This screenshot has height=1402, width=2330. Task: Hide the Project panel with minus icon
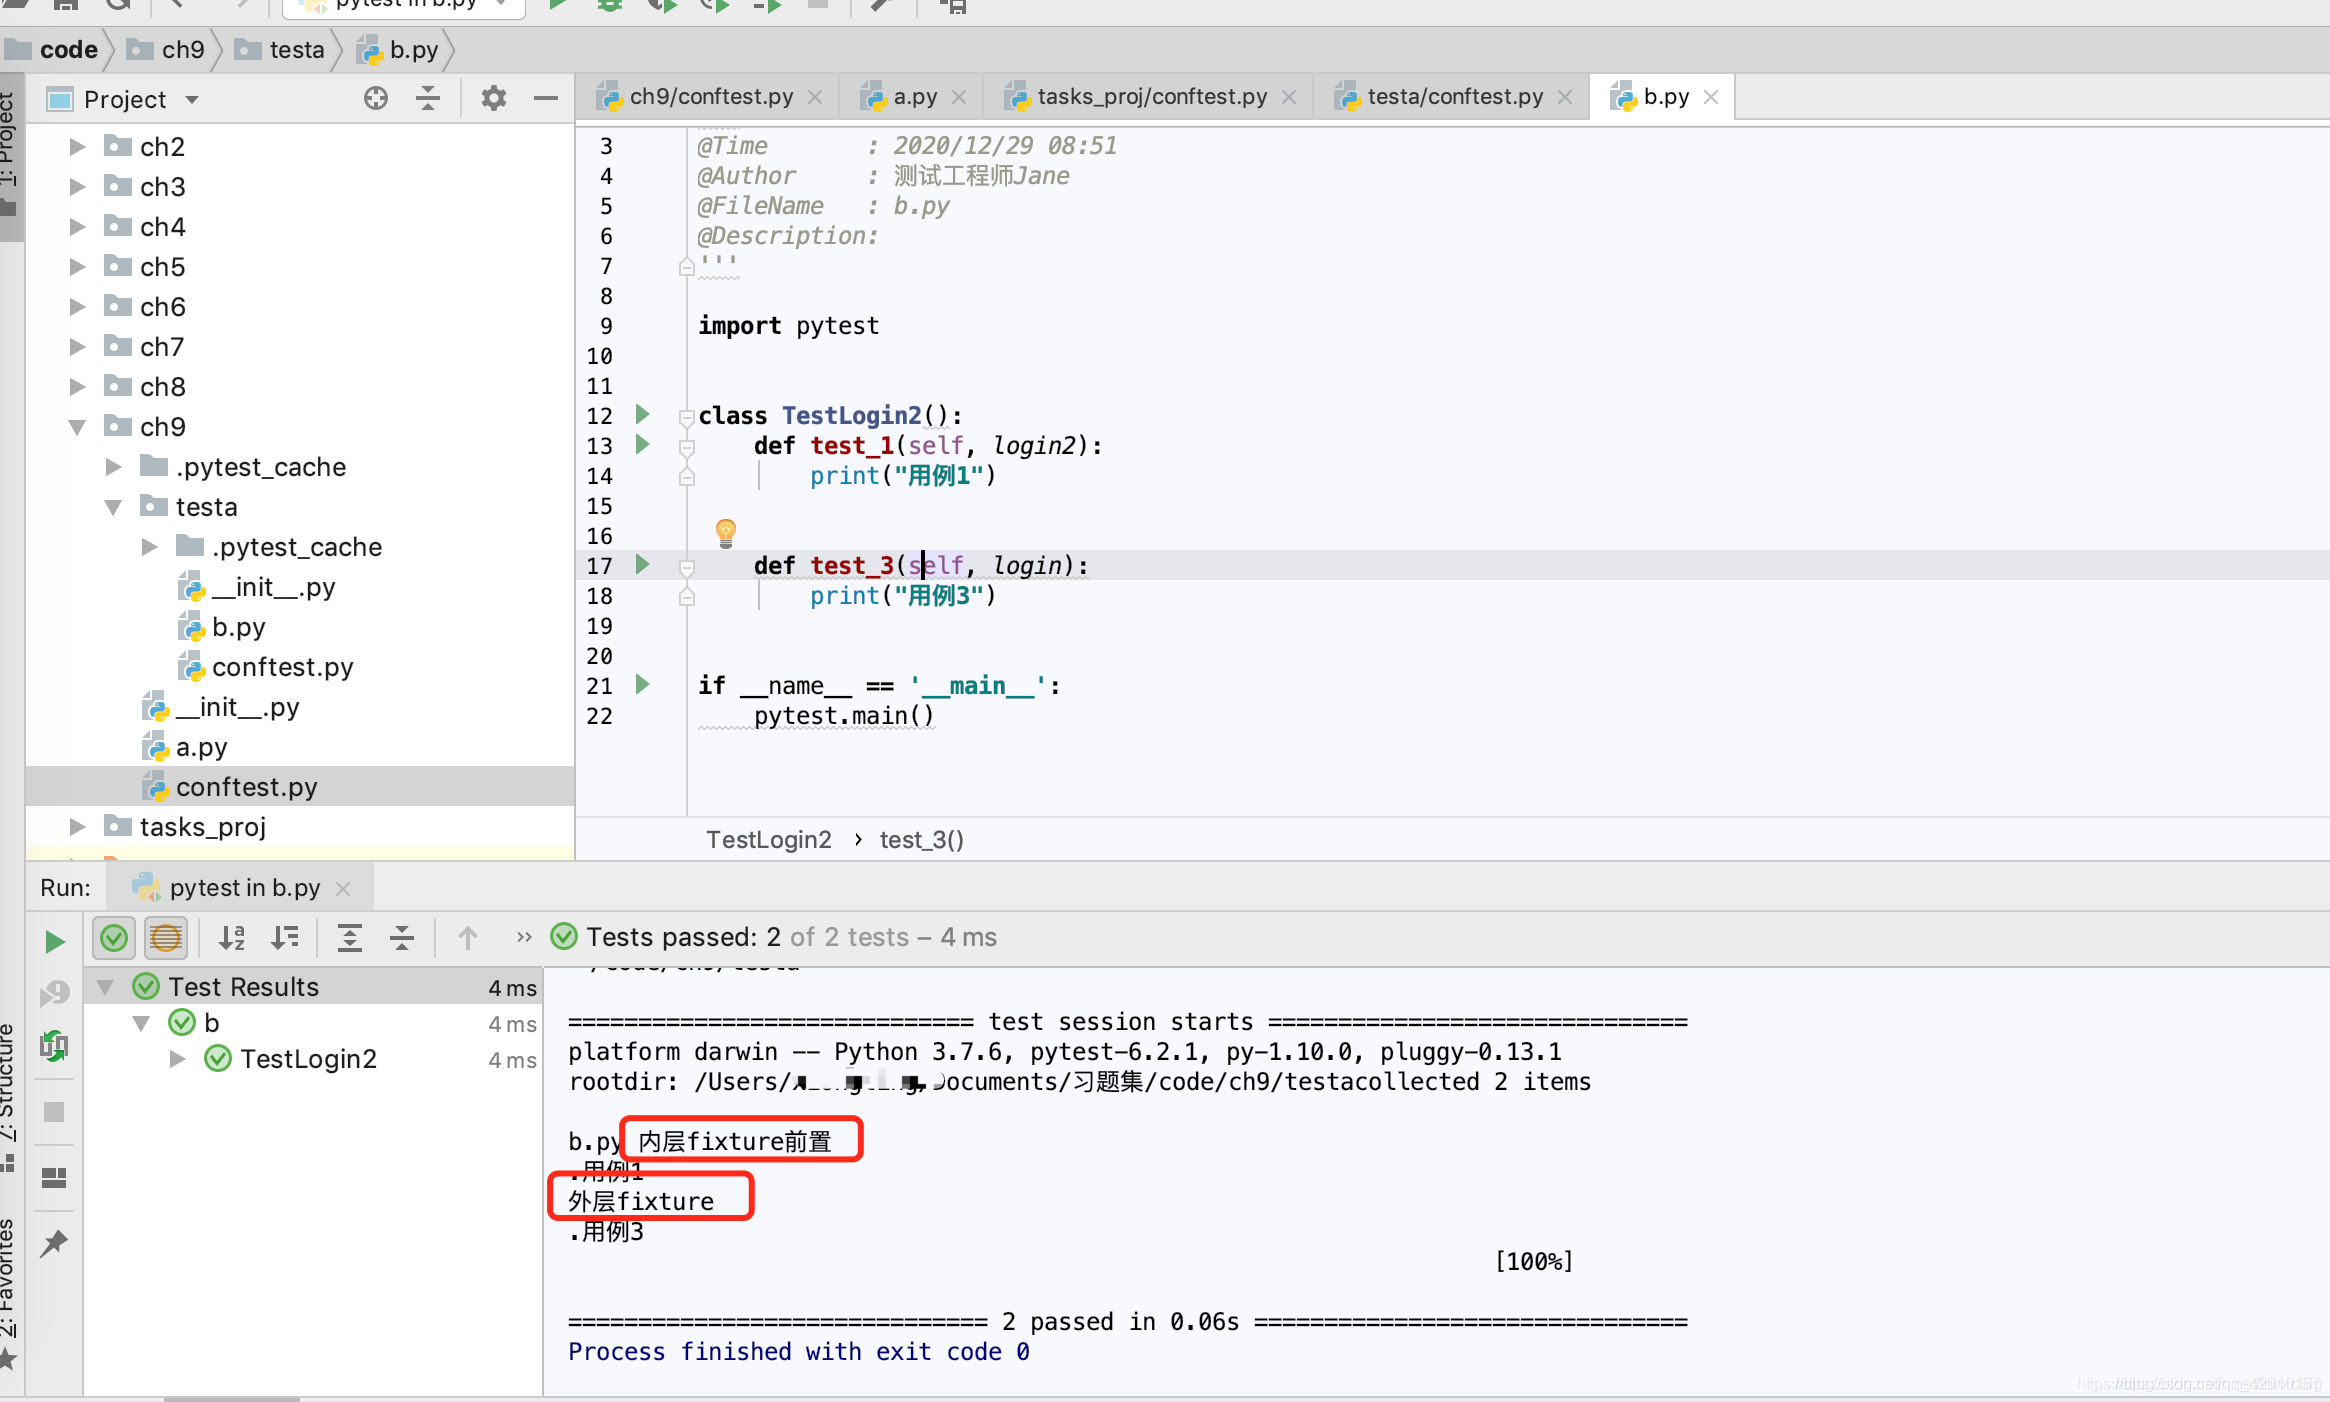click(x=545, y=98)
